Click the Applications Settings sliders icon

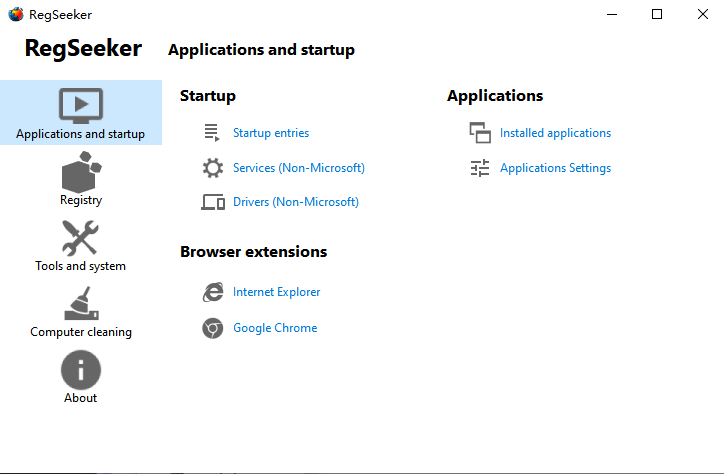pyautogui.click(x=479, y=168)
